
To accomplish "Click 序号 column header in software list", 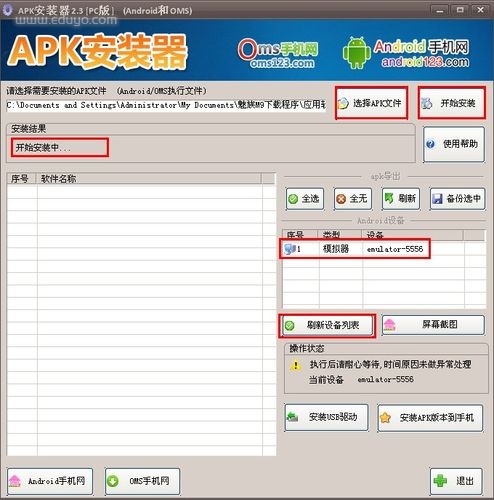I will (21, 179).
